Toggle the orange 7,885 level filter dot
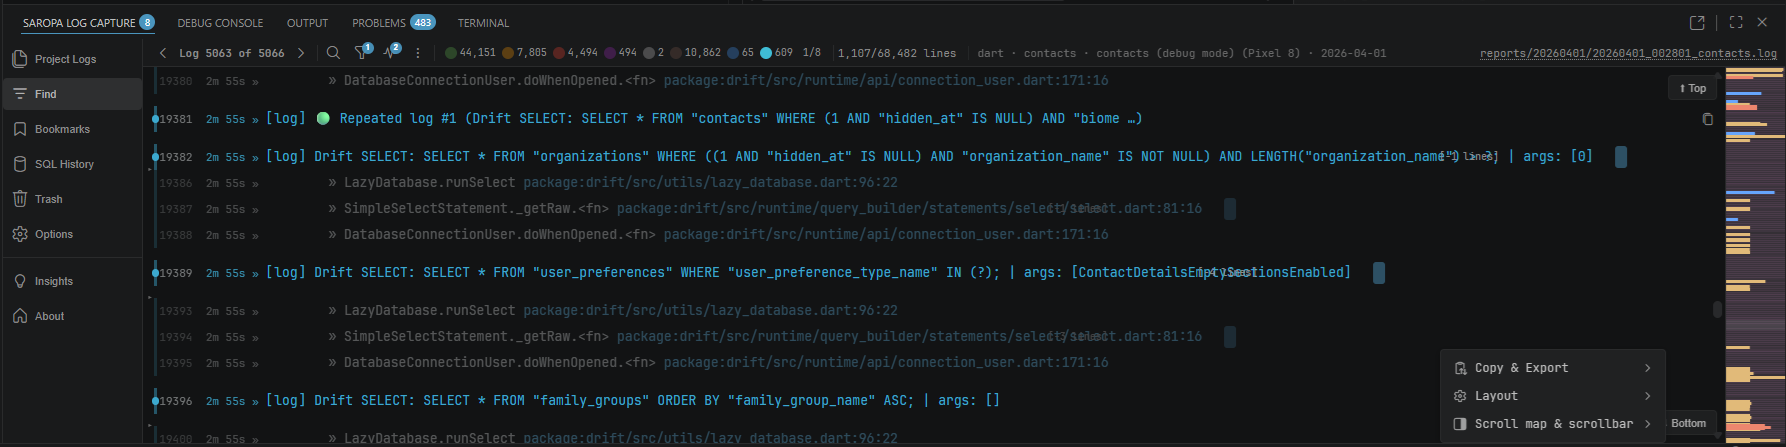 pyautogui.click(x=508, y=53)
